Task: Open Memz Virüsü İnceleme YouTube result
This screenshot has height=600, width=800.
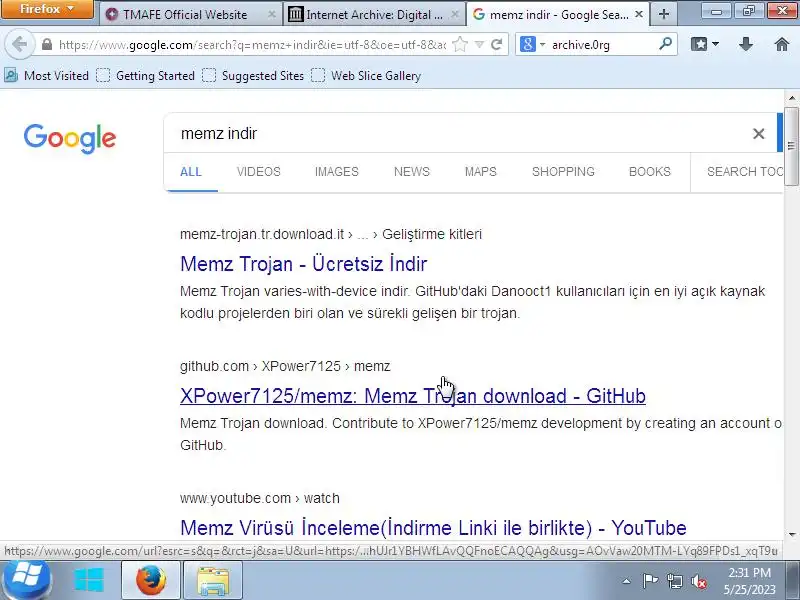Action: pos(433,528)
